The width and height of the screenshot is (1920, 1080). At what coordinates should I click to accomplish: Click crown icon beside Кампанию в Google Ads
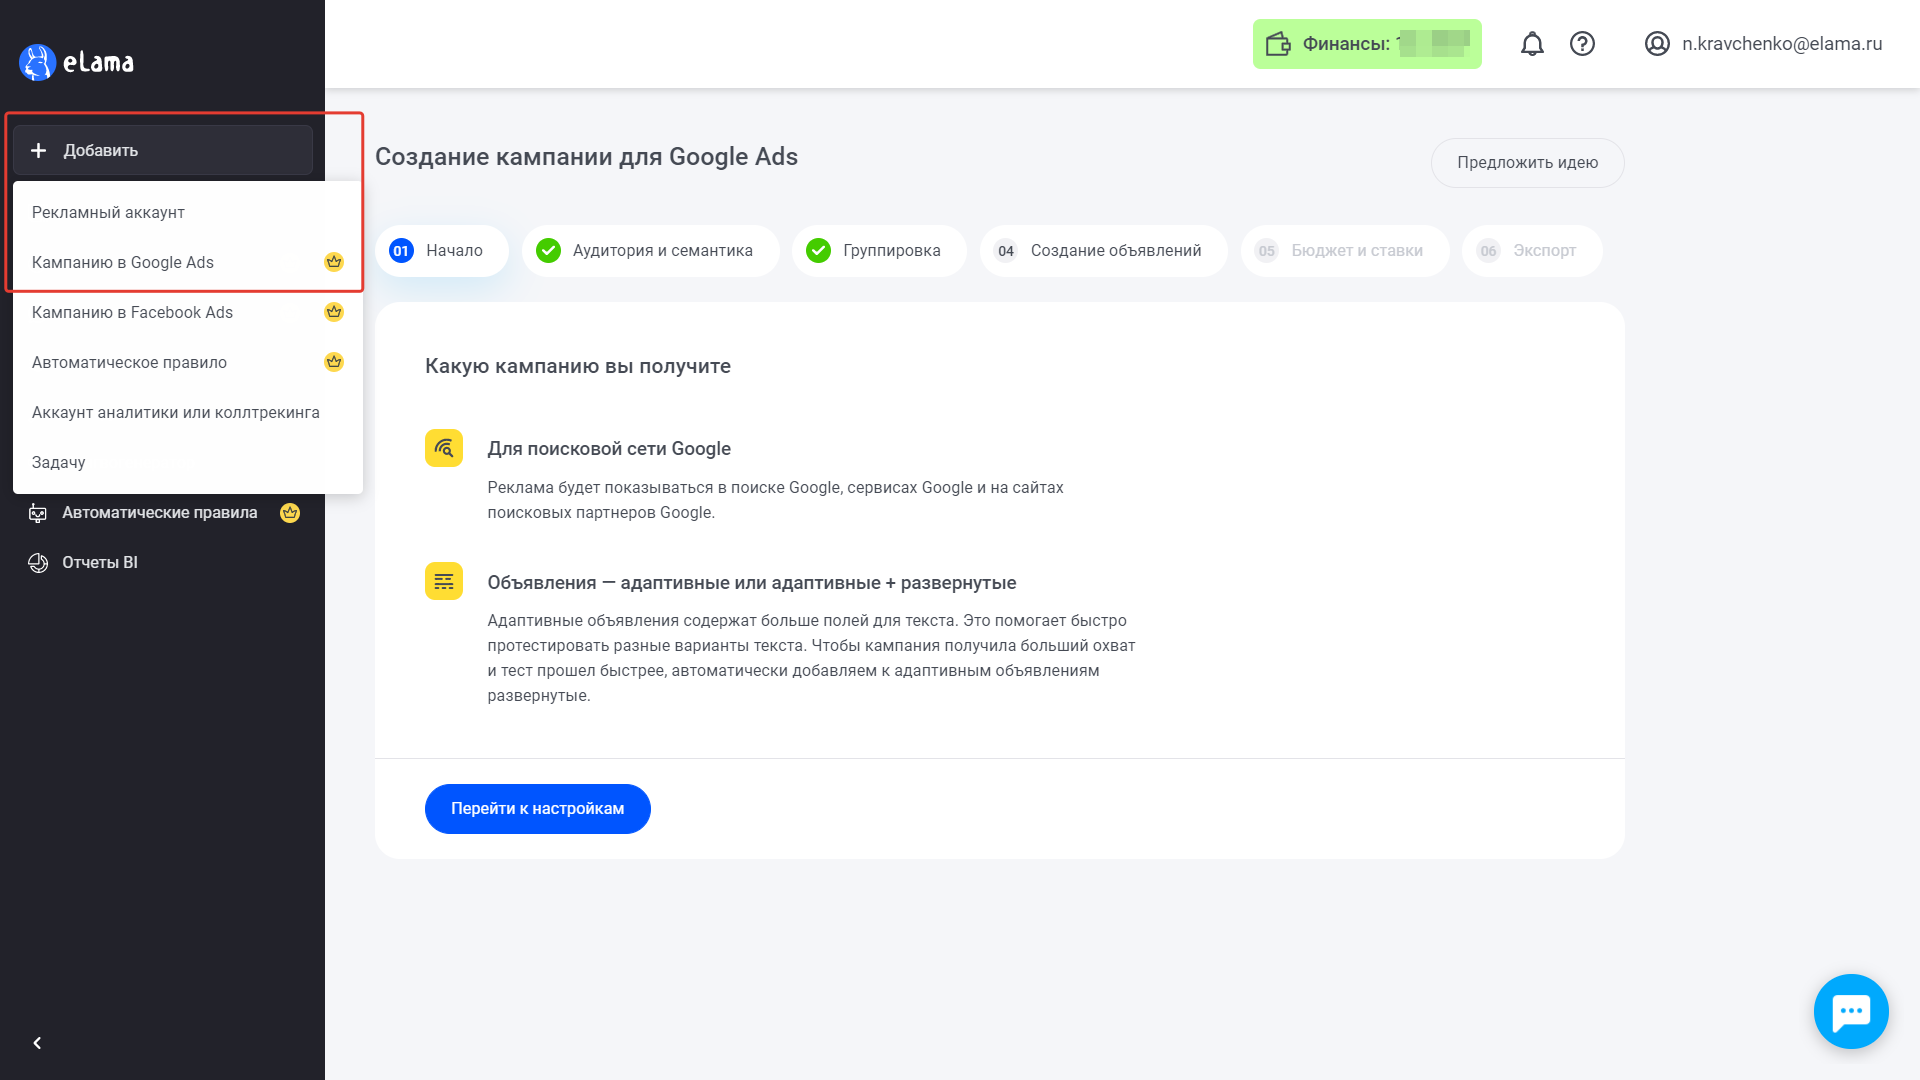[x=334, y=262]
